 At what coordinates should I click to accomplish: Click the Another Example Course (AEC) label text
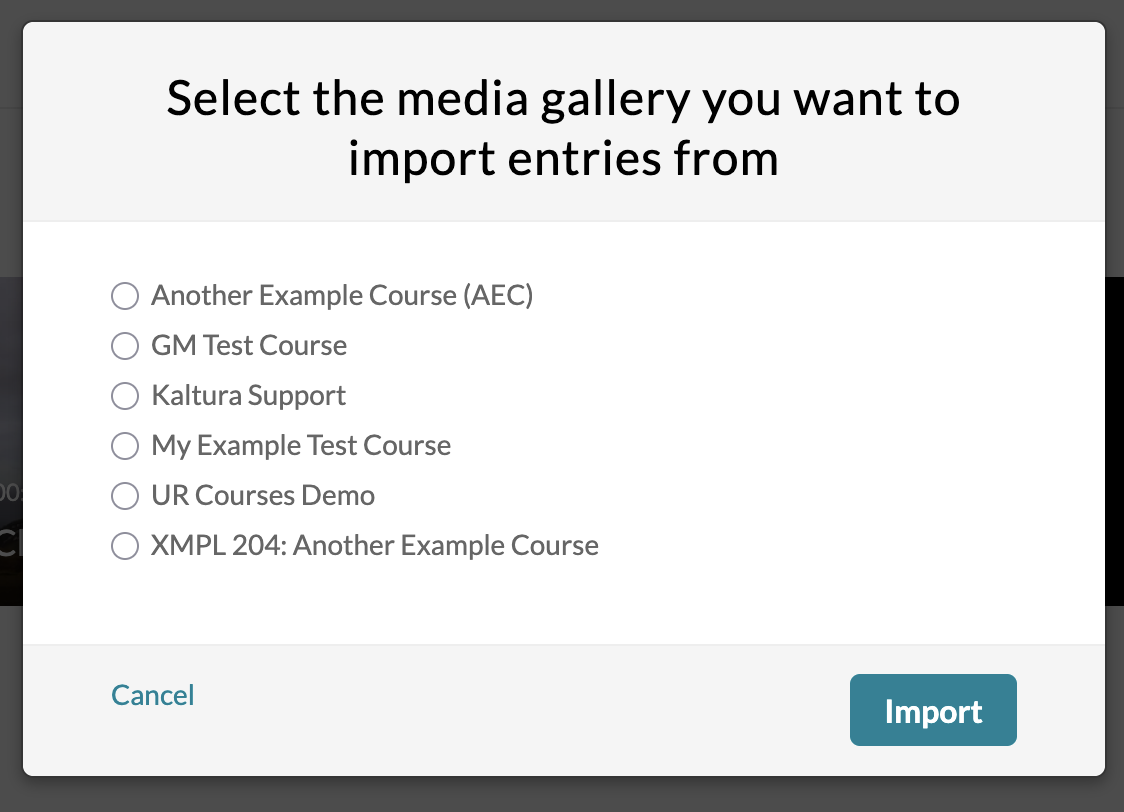pos(342,296)
